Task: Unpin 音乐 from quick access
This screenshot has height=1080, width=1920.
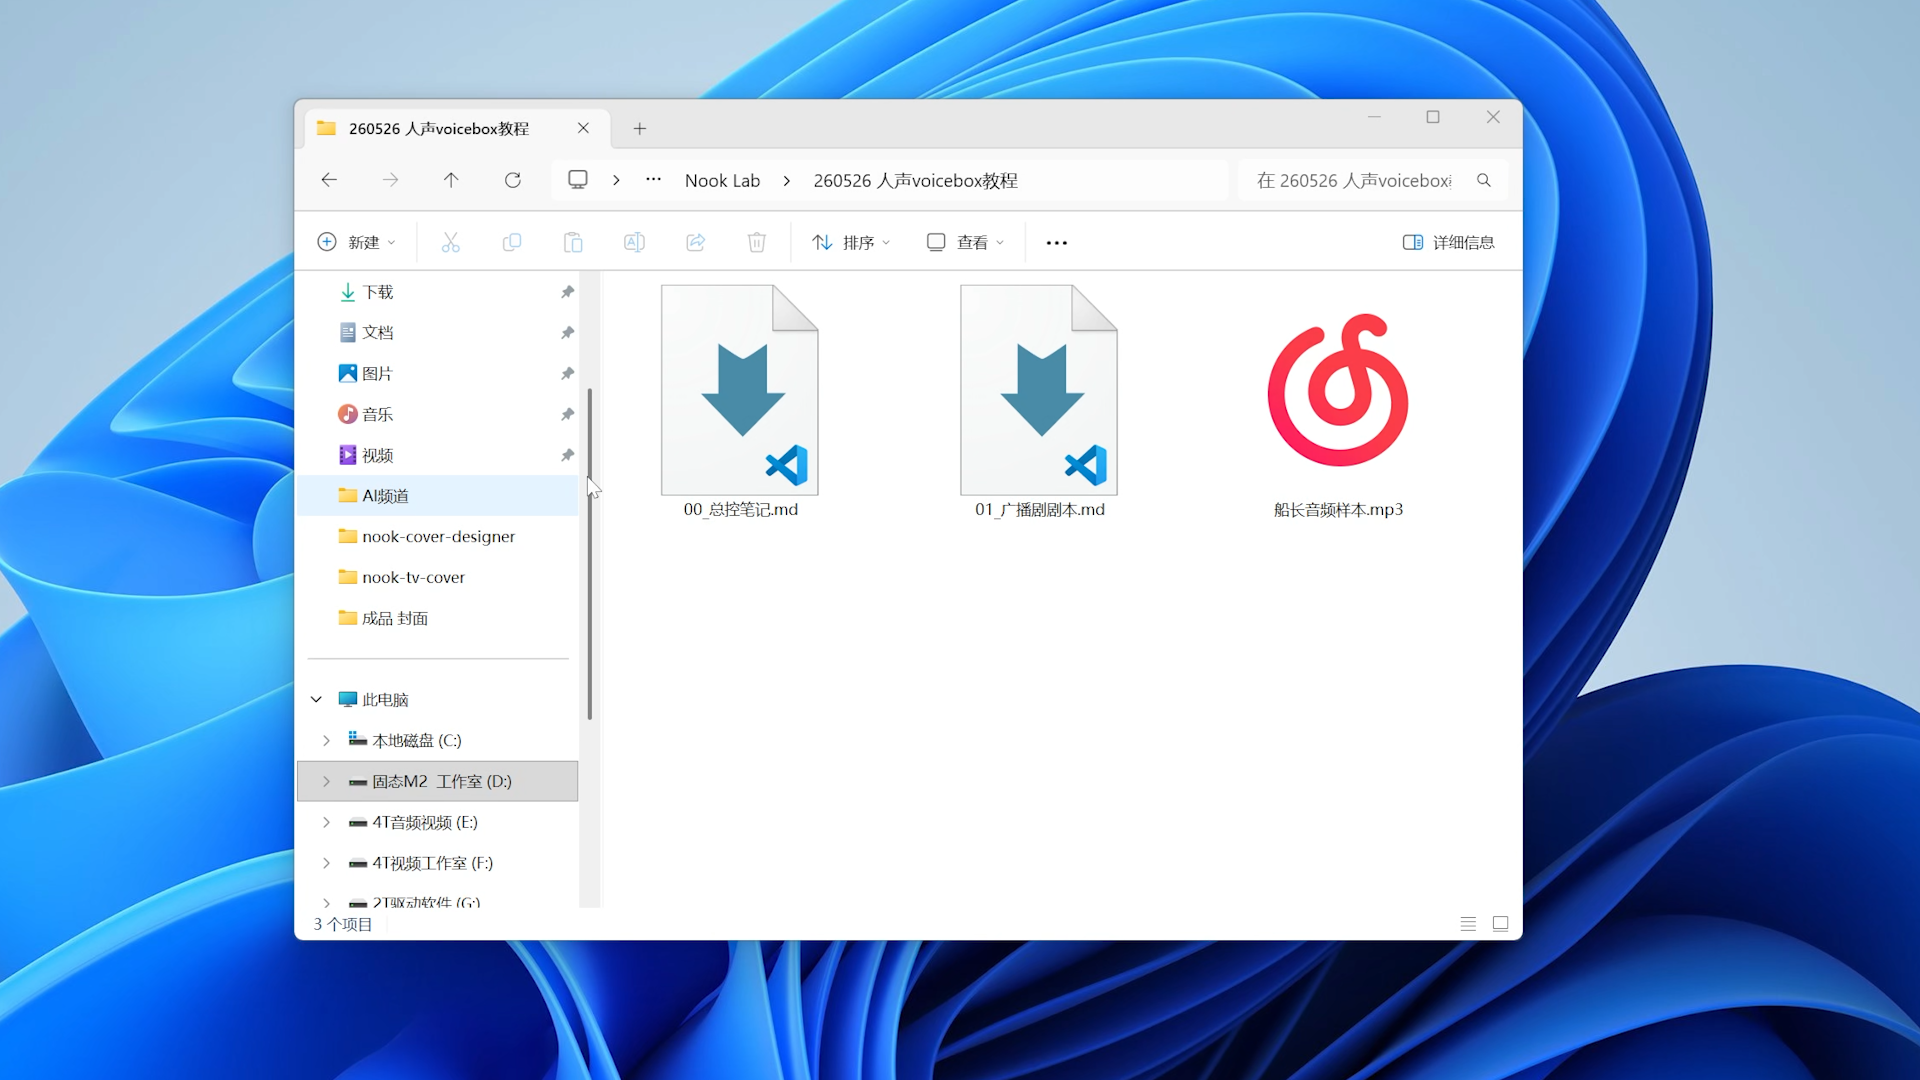Action: [x=567, y=414]
